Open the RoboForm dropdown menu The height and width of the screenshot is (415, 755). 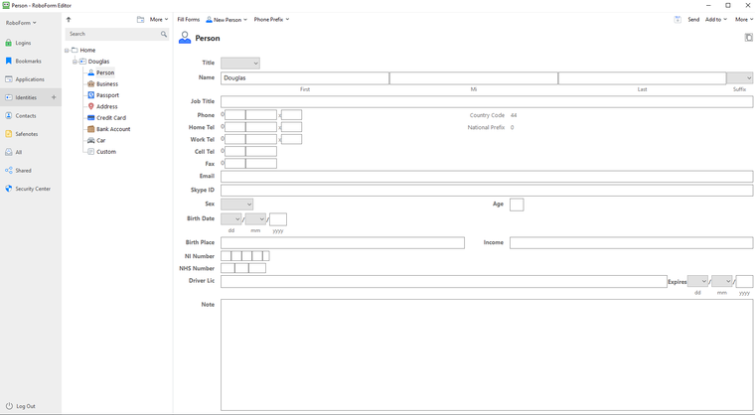(21, 23)
